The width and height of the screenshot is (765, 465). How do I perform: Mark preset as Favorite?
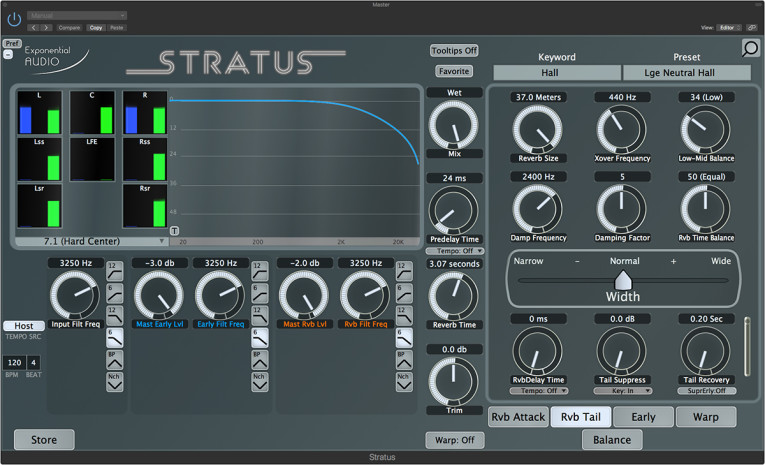coord(454,71)
